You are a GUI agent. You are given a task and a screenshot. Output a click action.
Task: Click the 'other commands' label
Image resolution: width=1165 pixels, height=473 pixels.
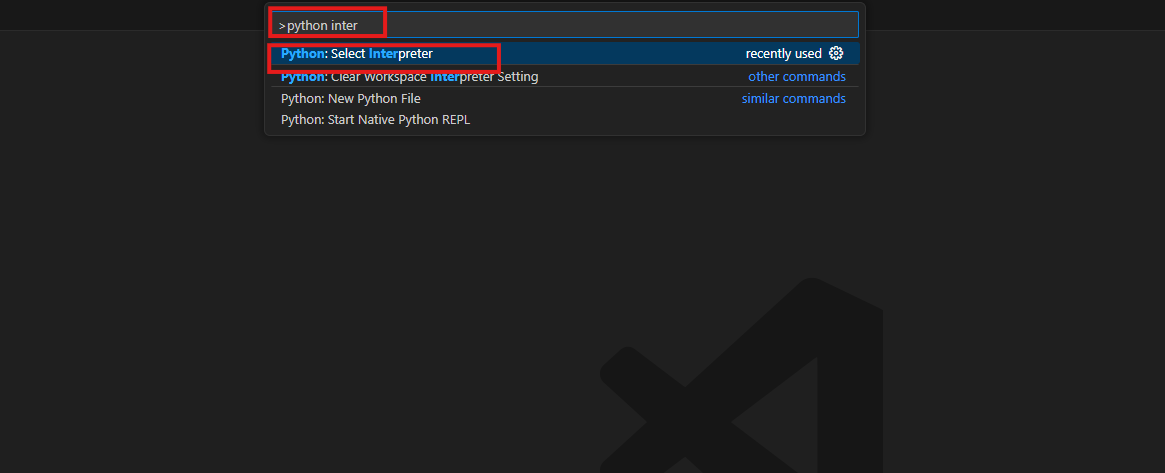796,76
